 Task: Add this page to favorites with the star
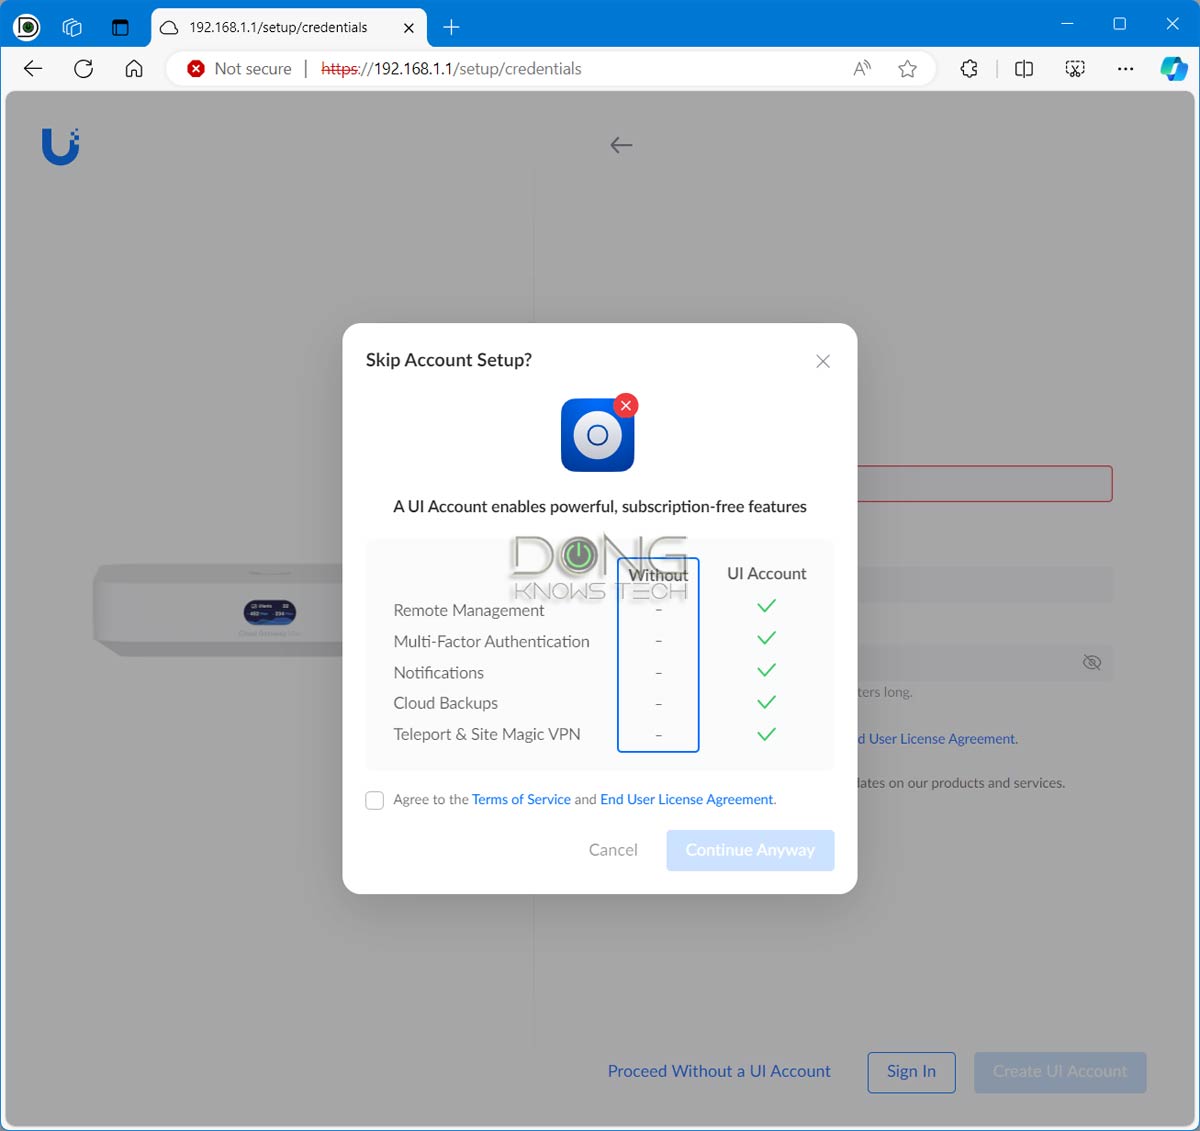[907, 68]
